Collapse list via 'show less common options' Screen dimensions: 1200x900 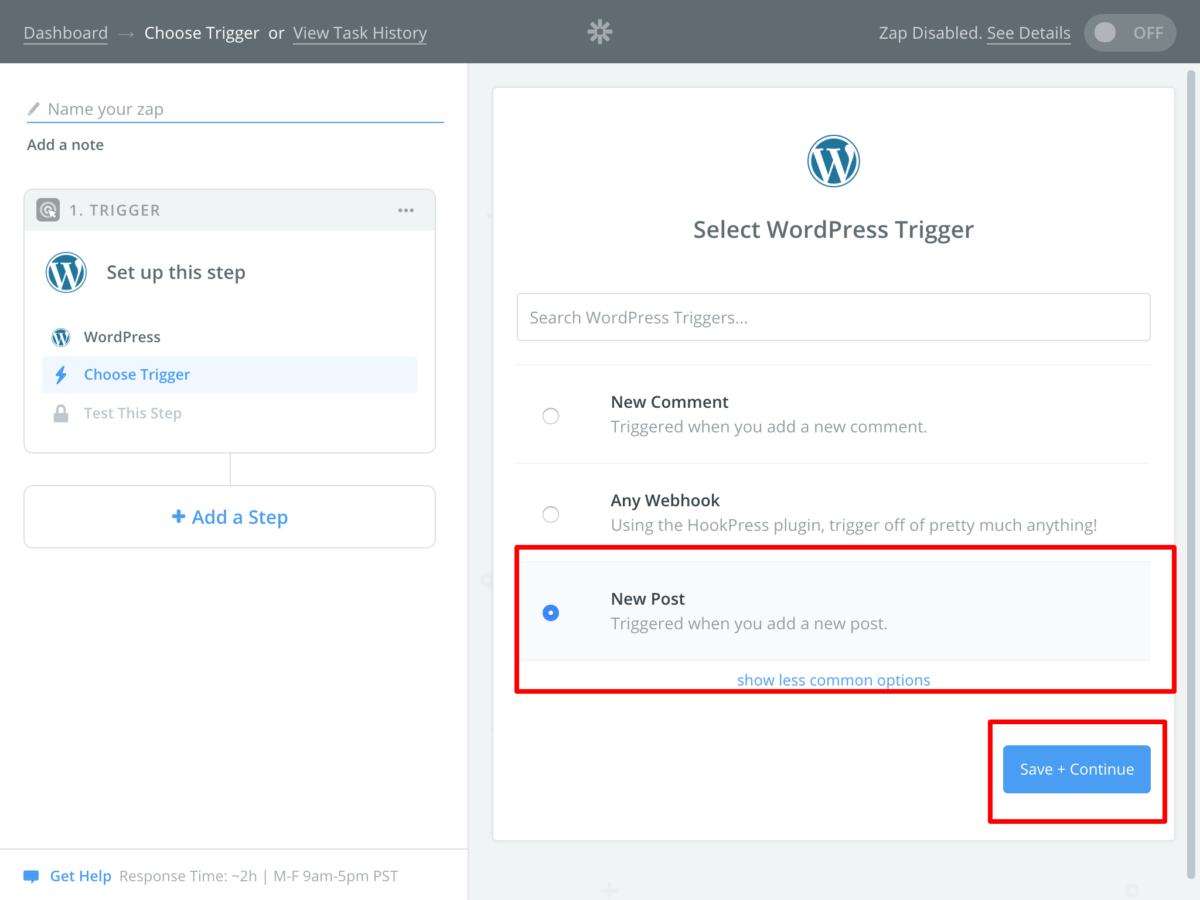(x=833, y=680)
